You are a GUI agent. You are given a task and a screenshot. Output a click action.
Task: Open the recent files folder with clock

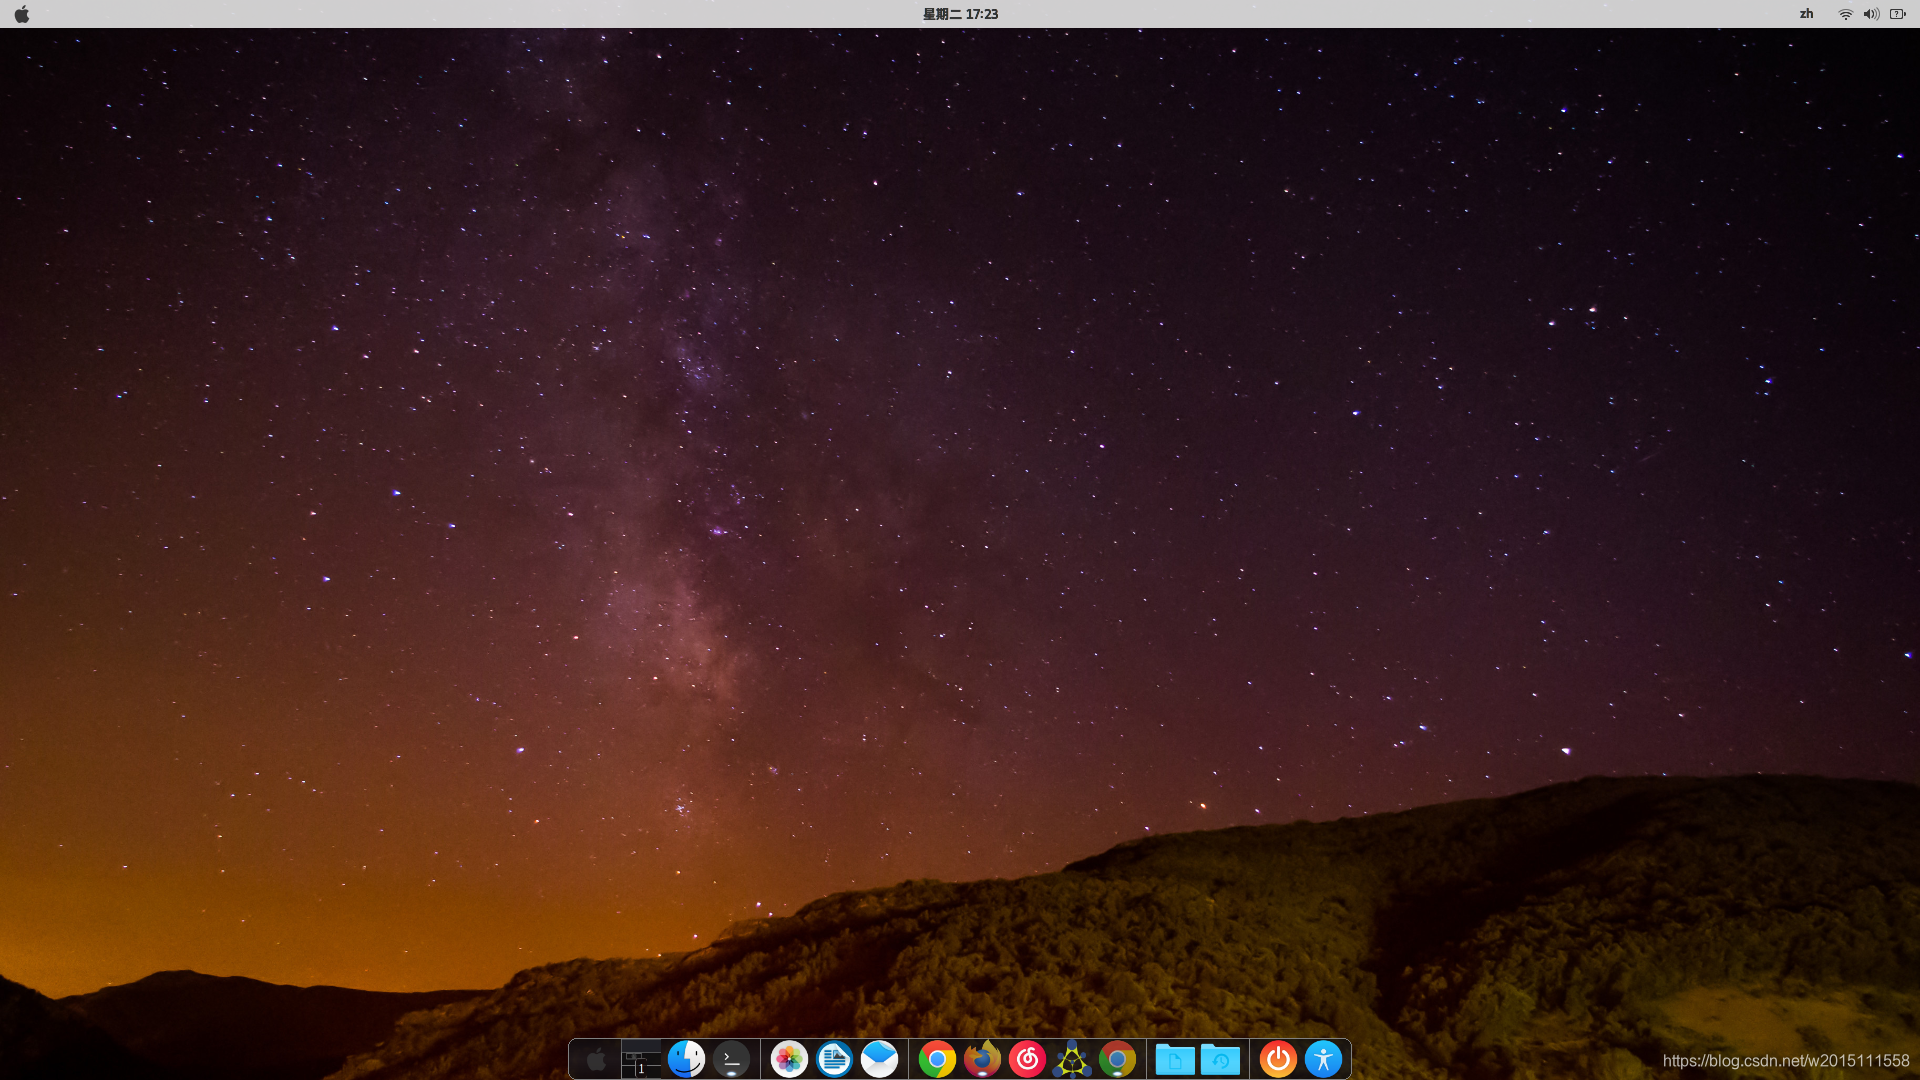click(1220, 1059)
